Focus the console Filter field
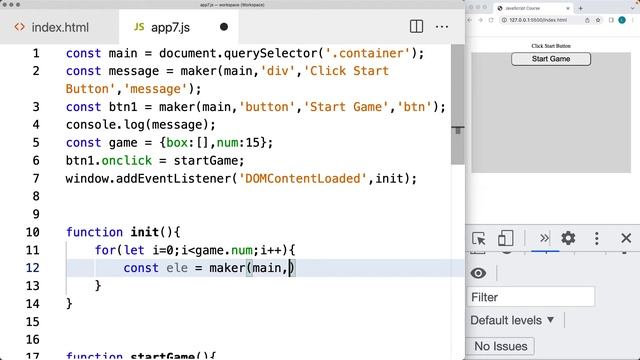The image size is (640, 360). coord(531,297)
